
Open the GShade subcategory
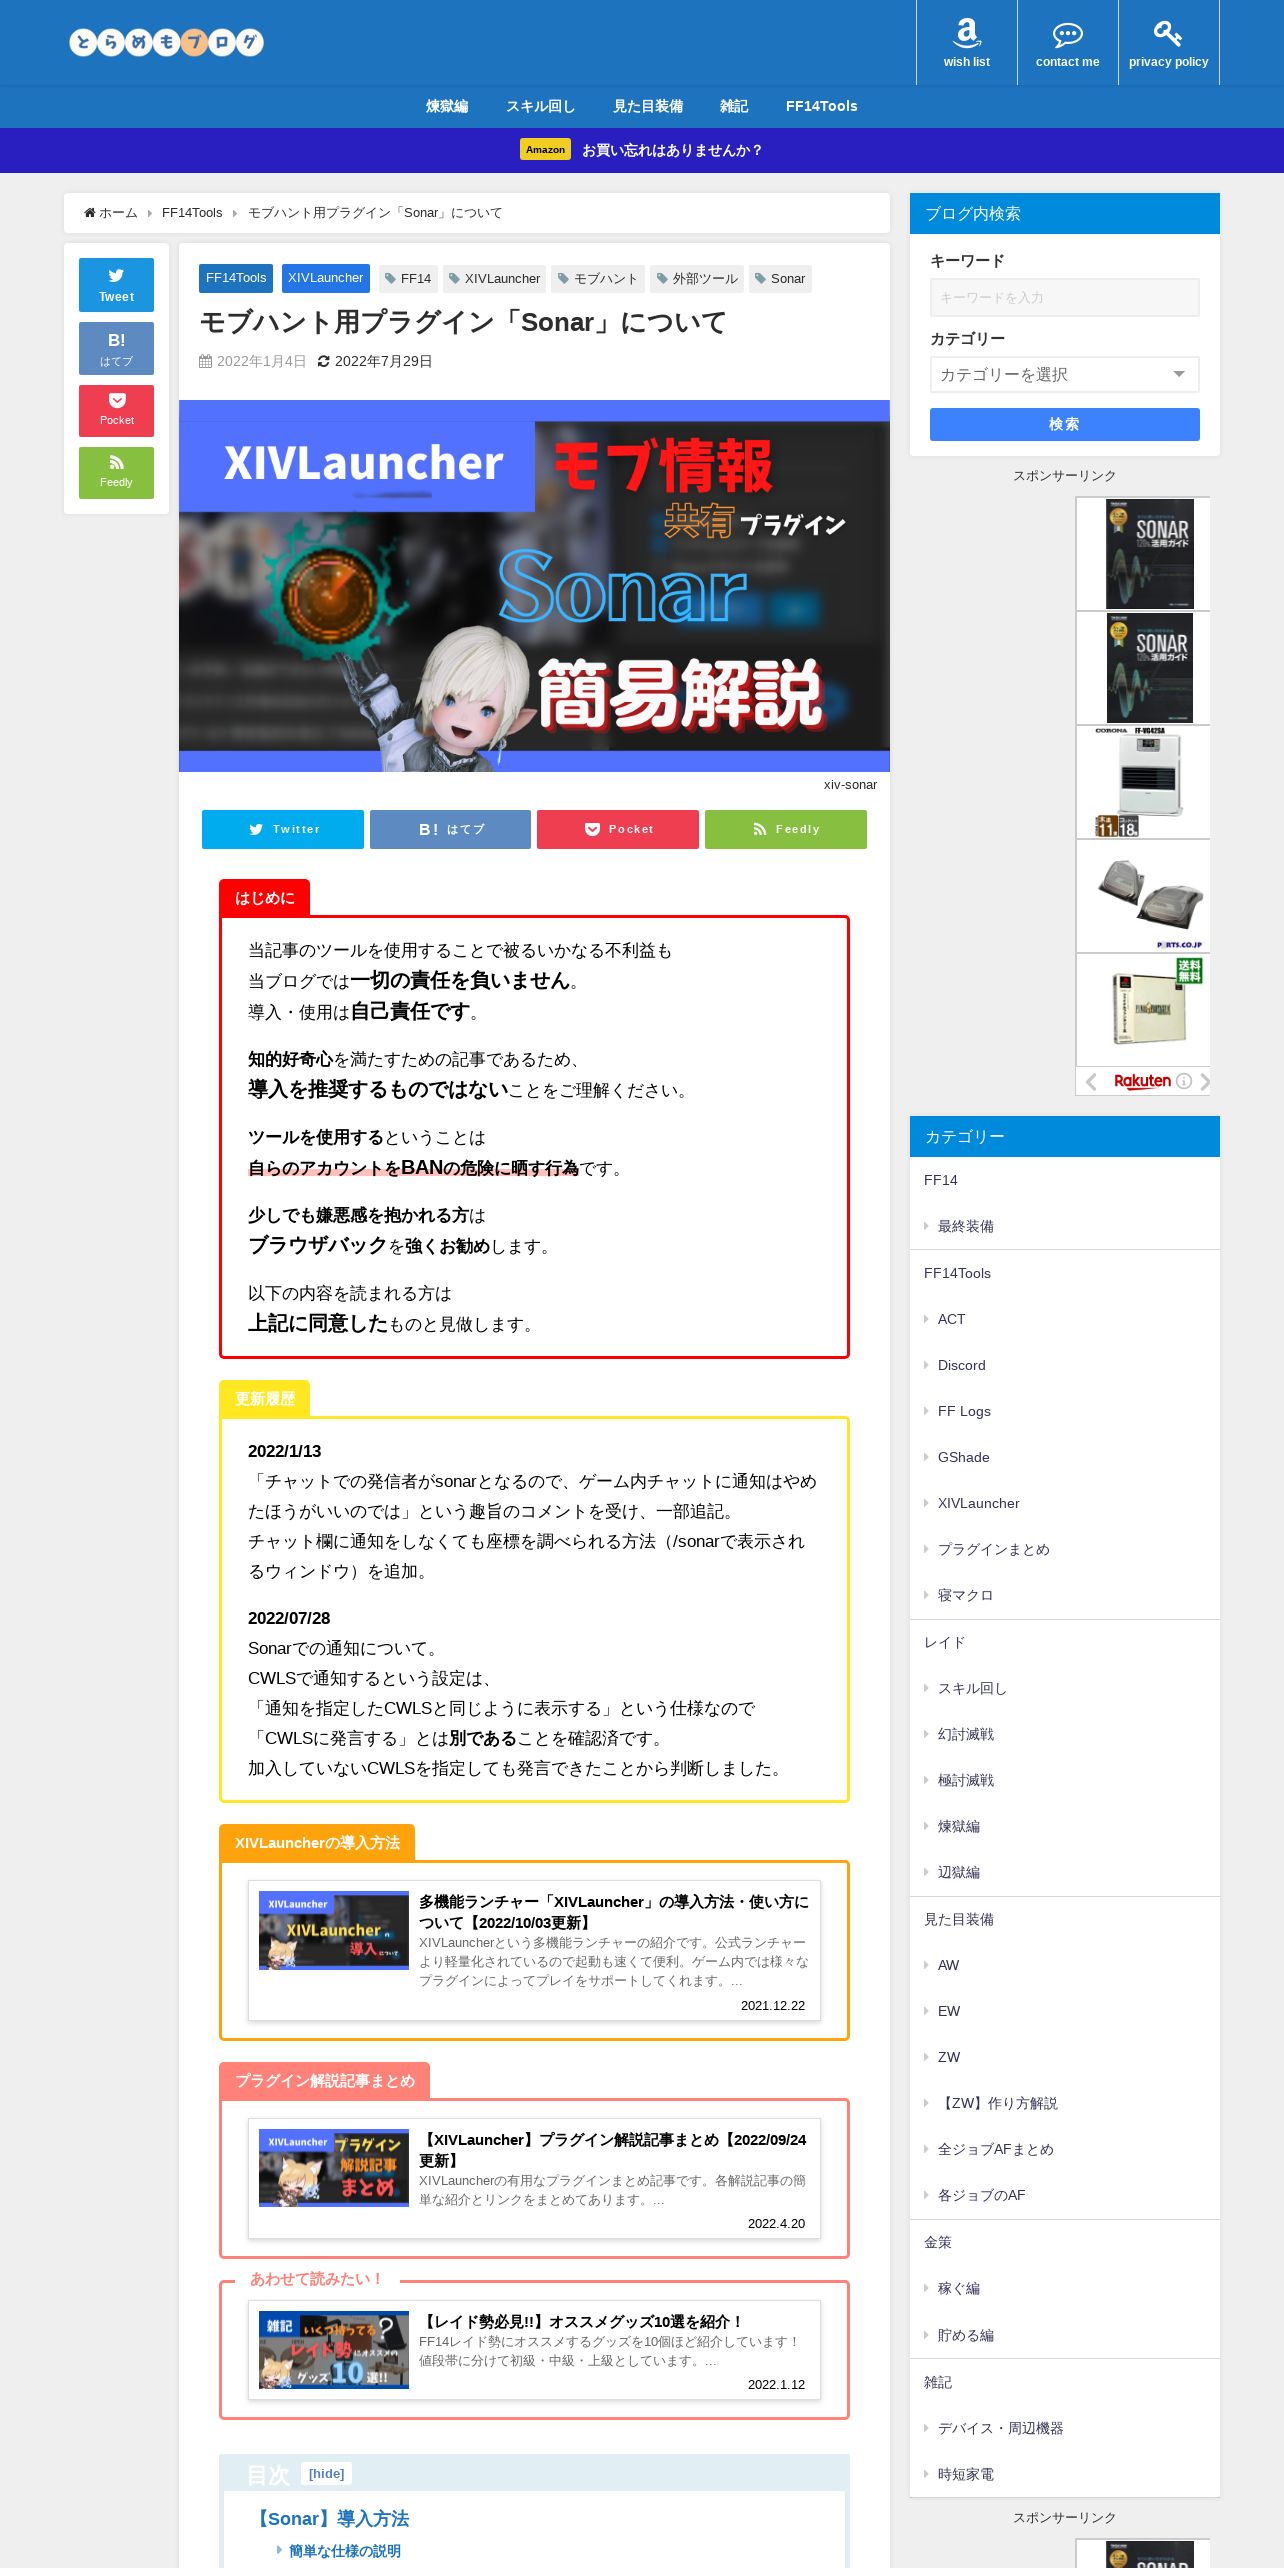[963, 1457]
